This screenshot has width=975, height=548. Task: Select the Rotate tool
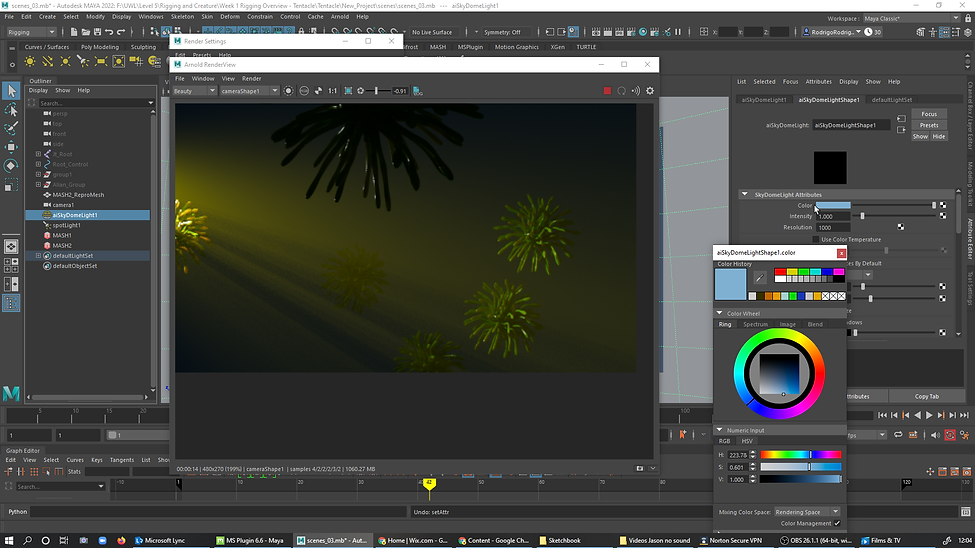click(x=11, y=165)
